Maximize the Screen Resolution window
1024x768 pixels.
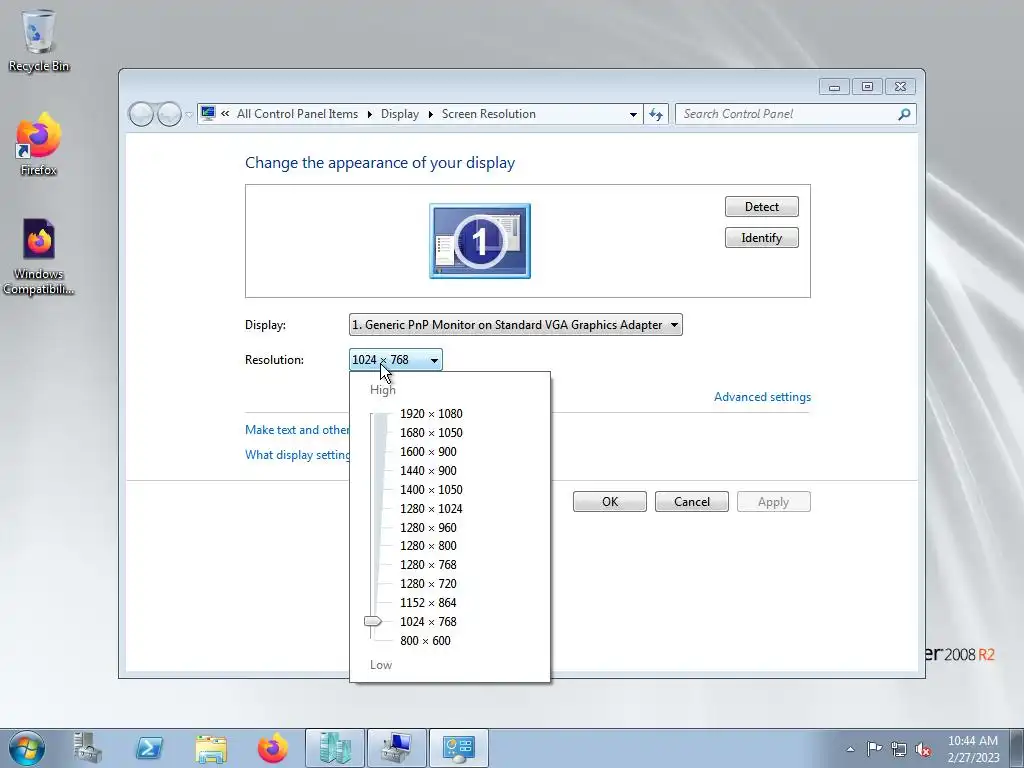pos(867,86)
